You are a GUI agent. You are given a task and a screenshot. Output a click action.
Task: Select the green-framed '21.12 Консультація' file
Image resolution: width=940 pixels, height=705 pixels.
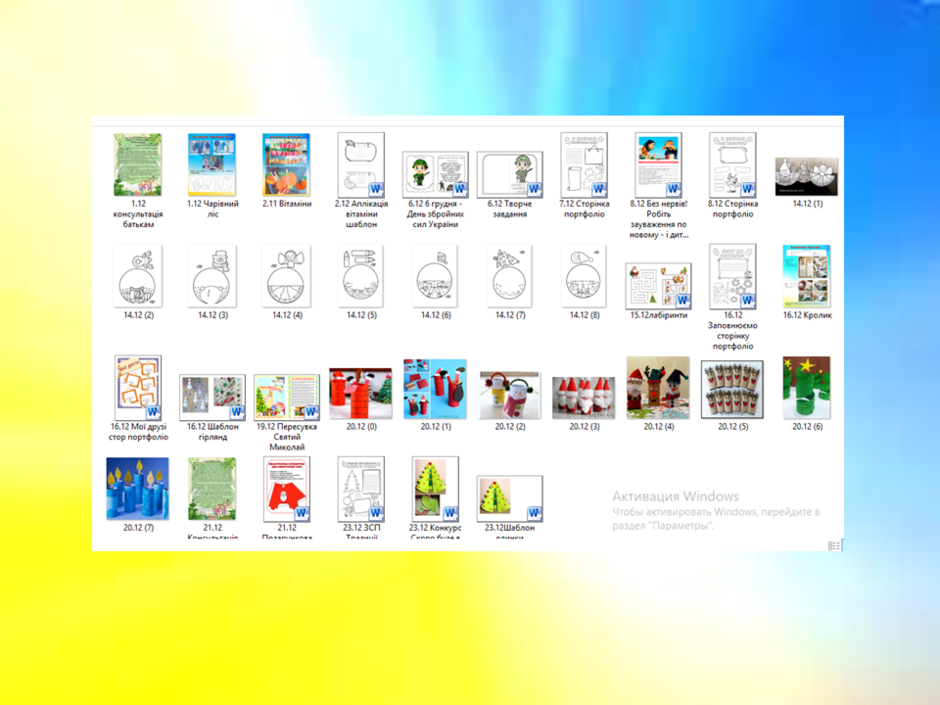[x=212, y=489]
